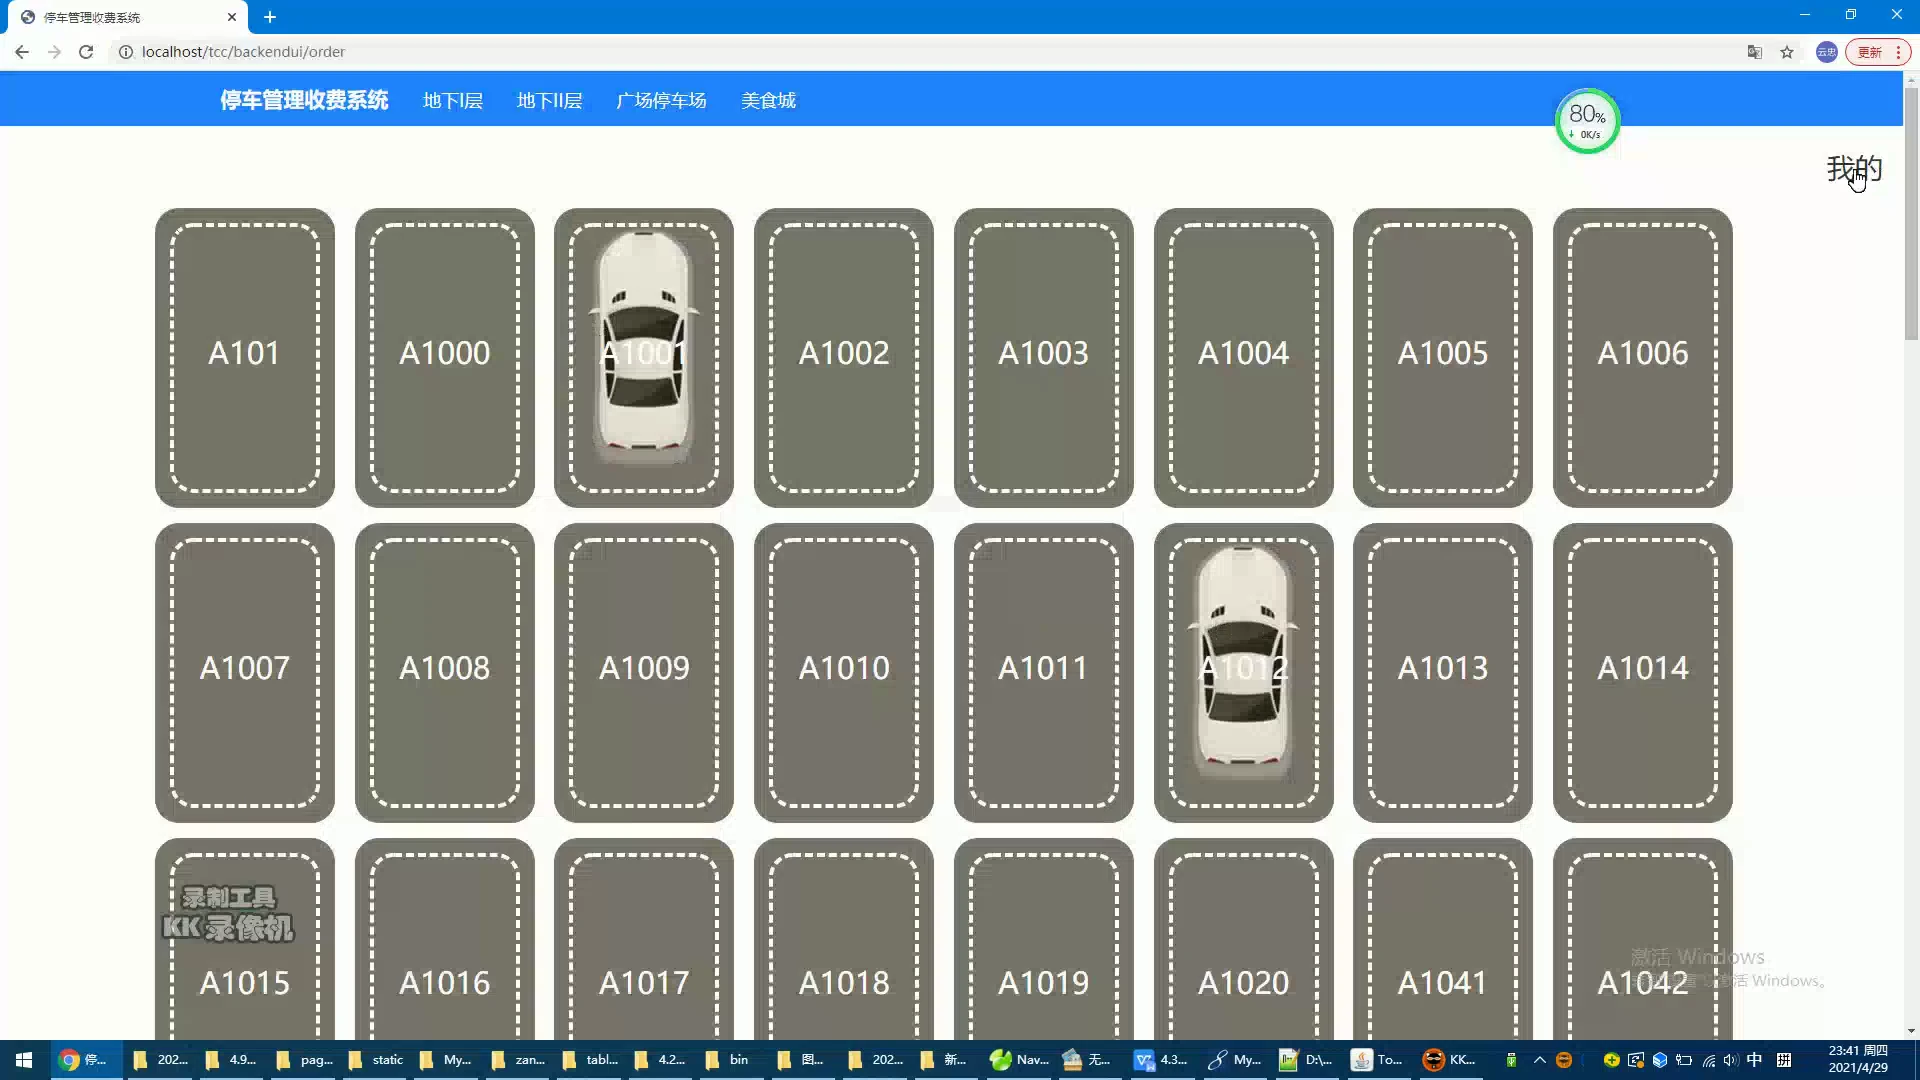Image resolution: width=1920 pixels, height=1080 pixels.
Task: Click 停车管理收费系统 title link
Action: [304, 100]
